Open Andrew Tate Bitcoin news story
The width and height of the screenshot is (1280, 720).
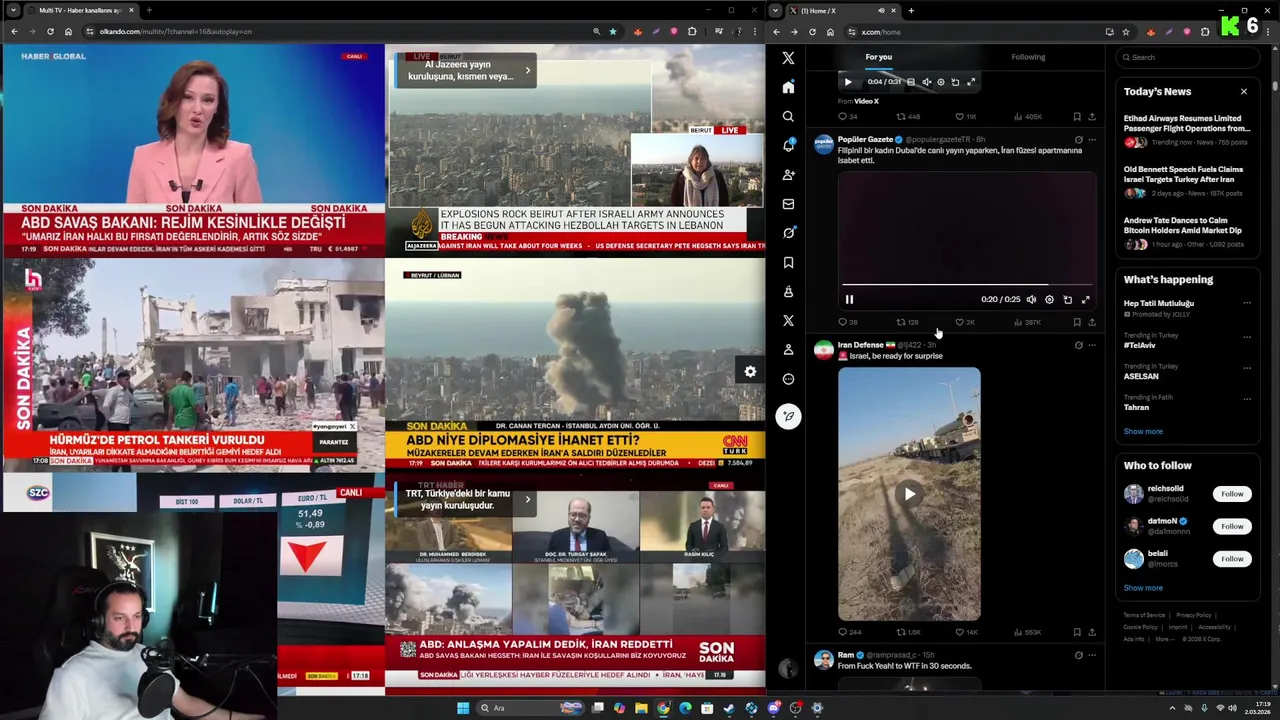1187,232
